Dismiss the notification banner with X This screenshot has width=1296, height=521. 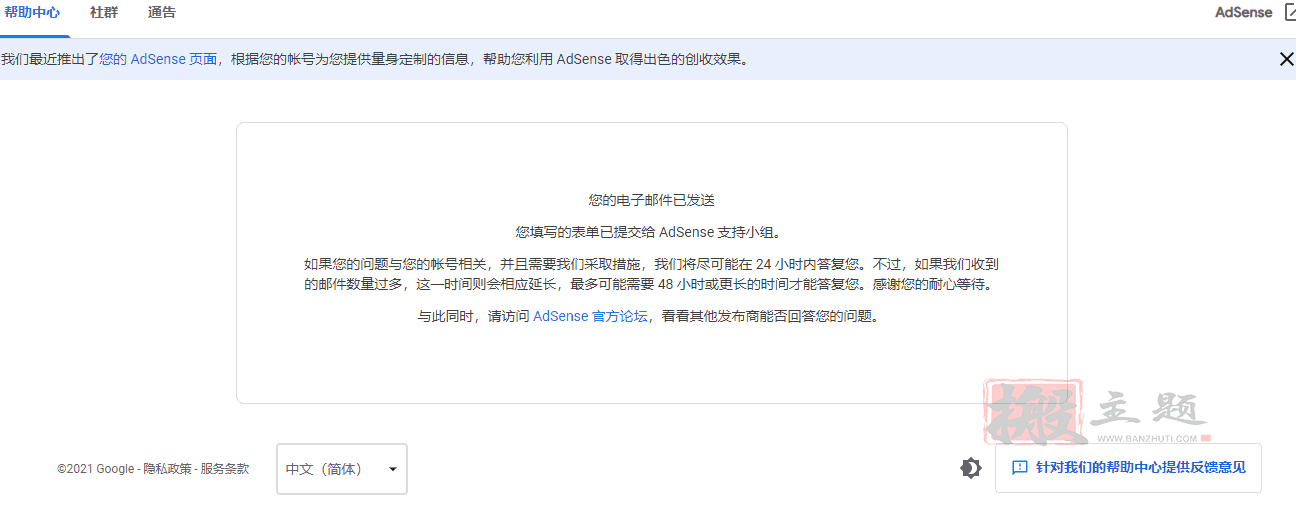pos(1287,59)
